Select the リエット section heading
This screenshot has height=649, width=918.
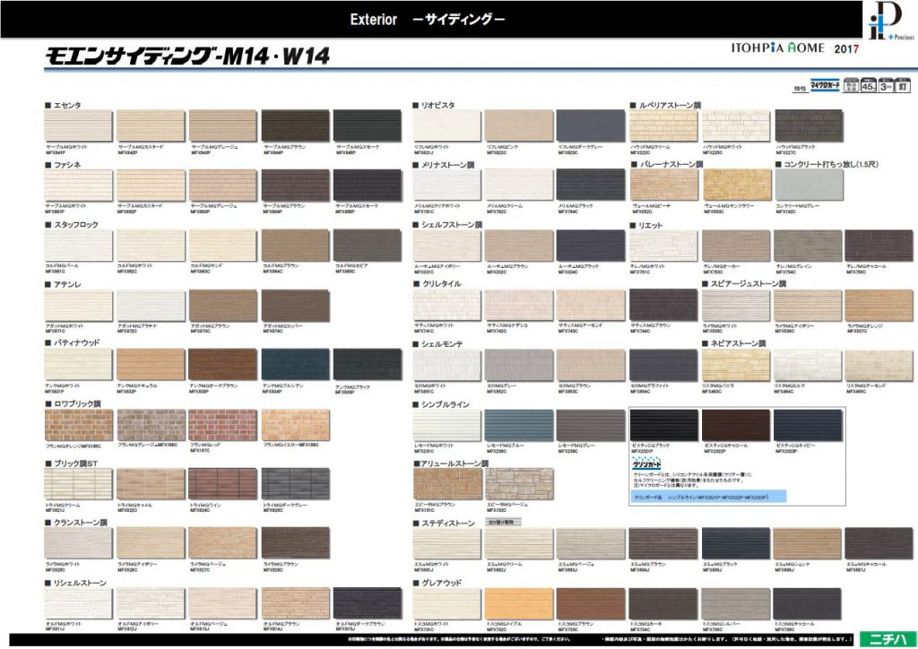tap(647, 225)
